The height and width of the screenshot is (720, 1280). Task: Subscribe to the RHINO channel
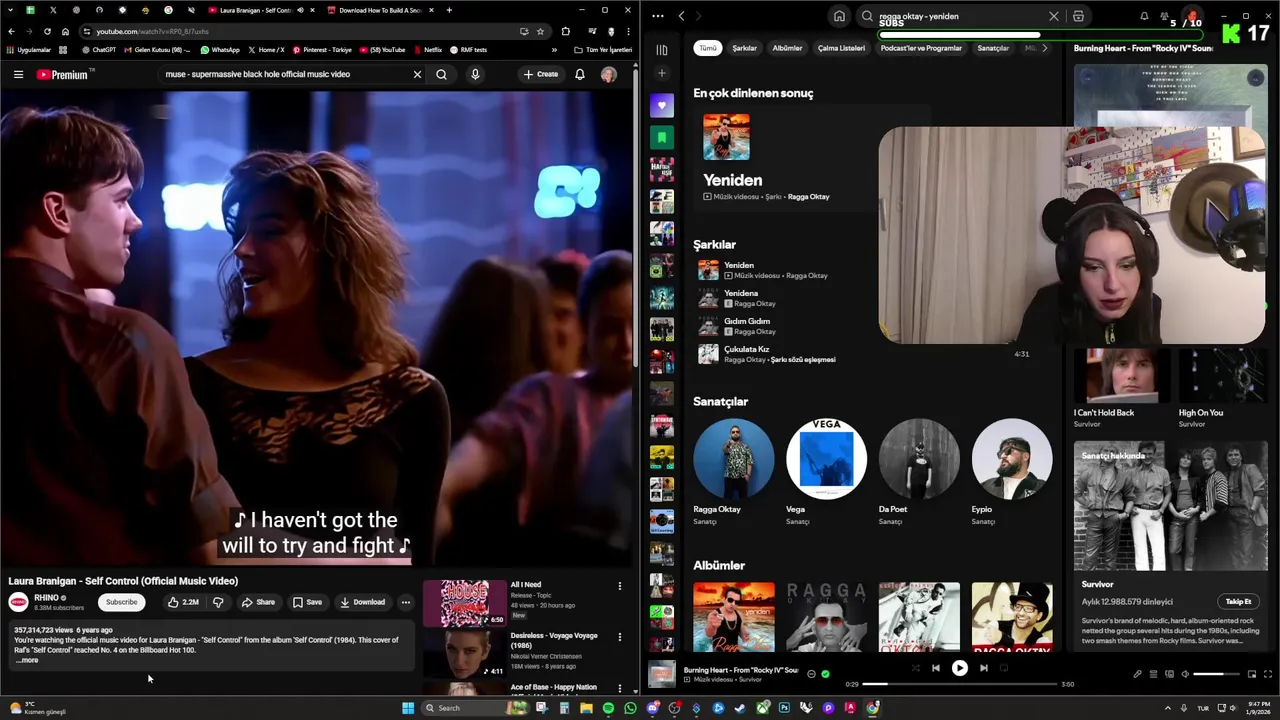[122, 602]
